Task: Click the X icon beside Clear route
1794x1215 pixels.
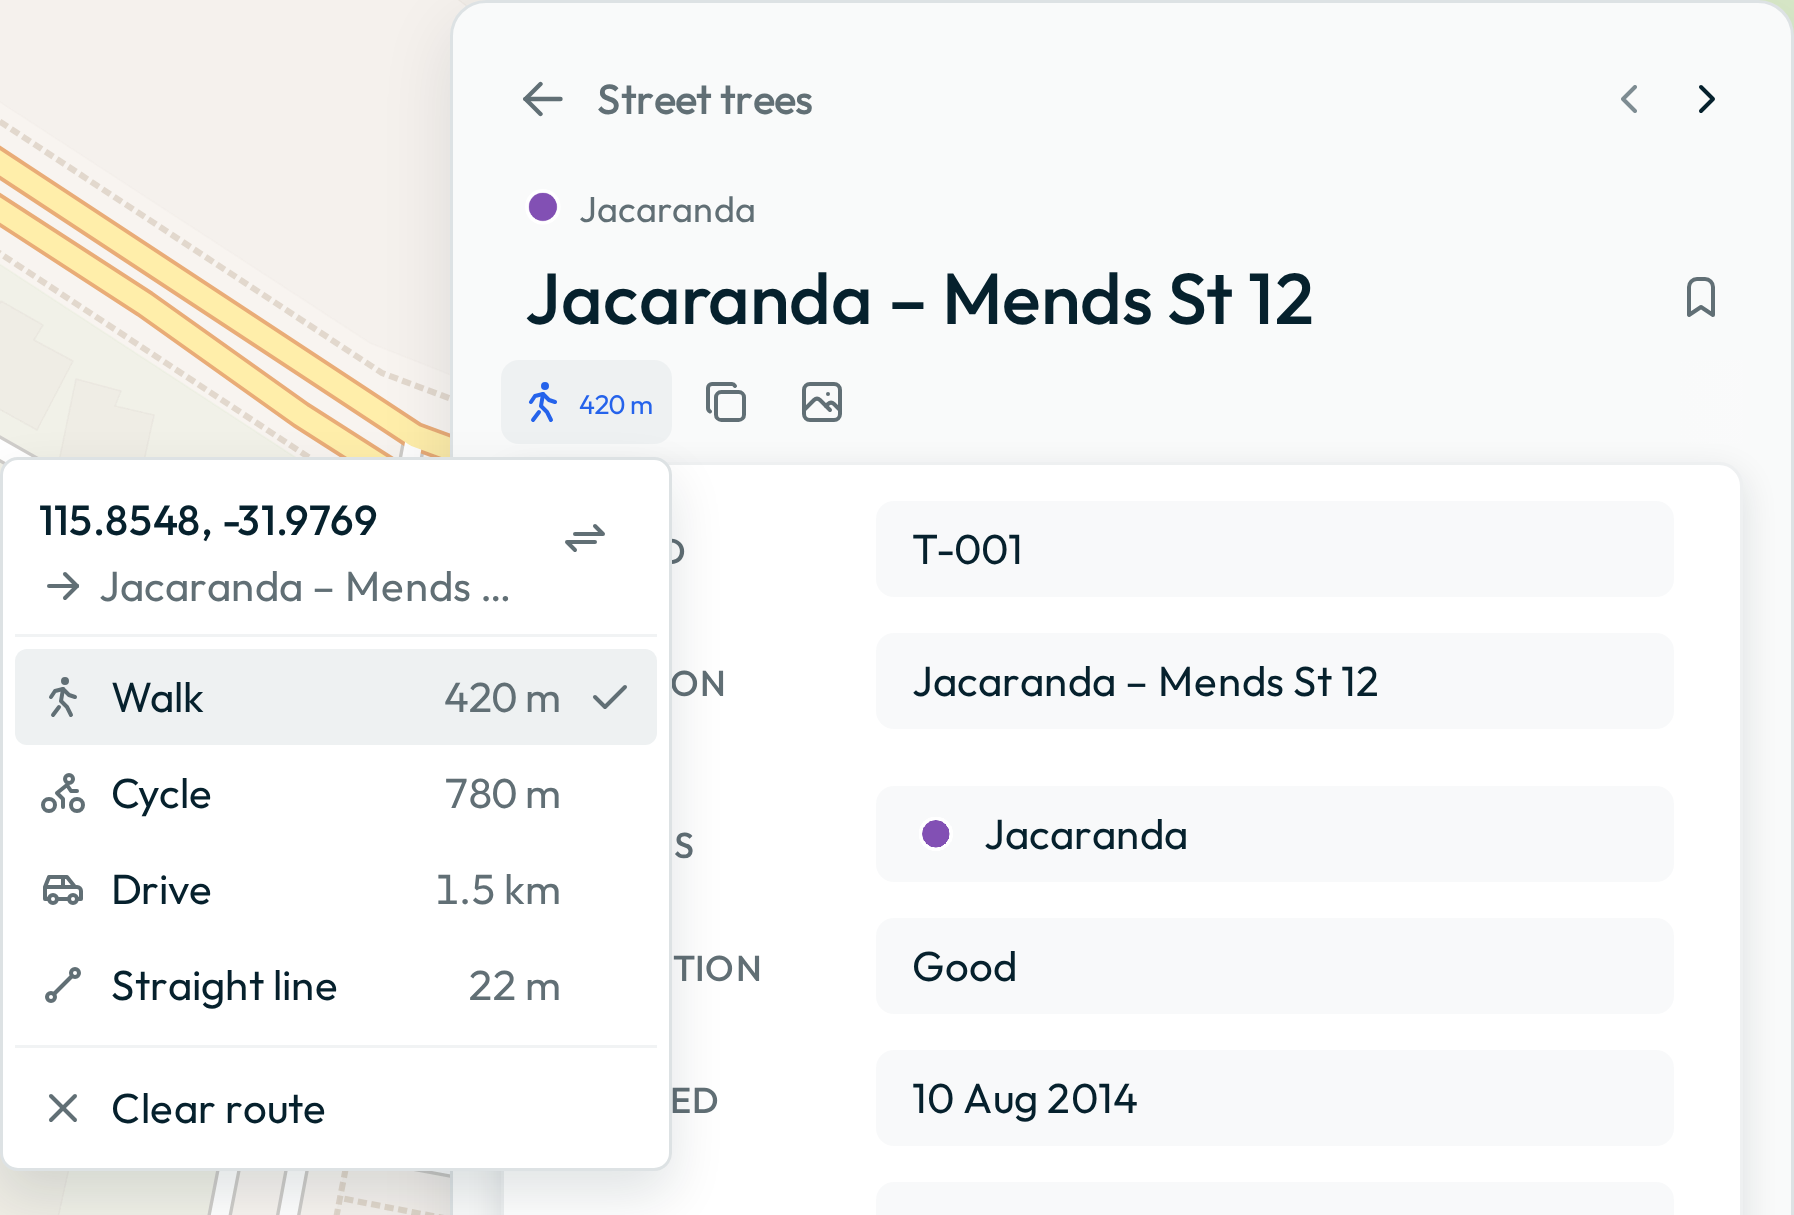Action: (x=63, y=1108)
